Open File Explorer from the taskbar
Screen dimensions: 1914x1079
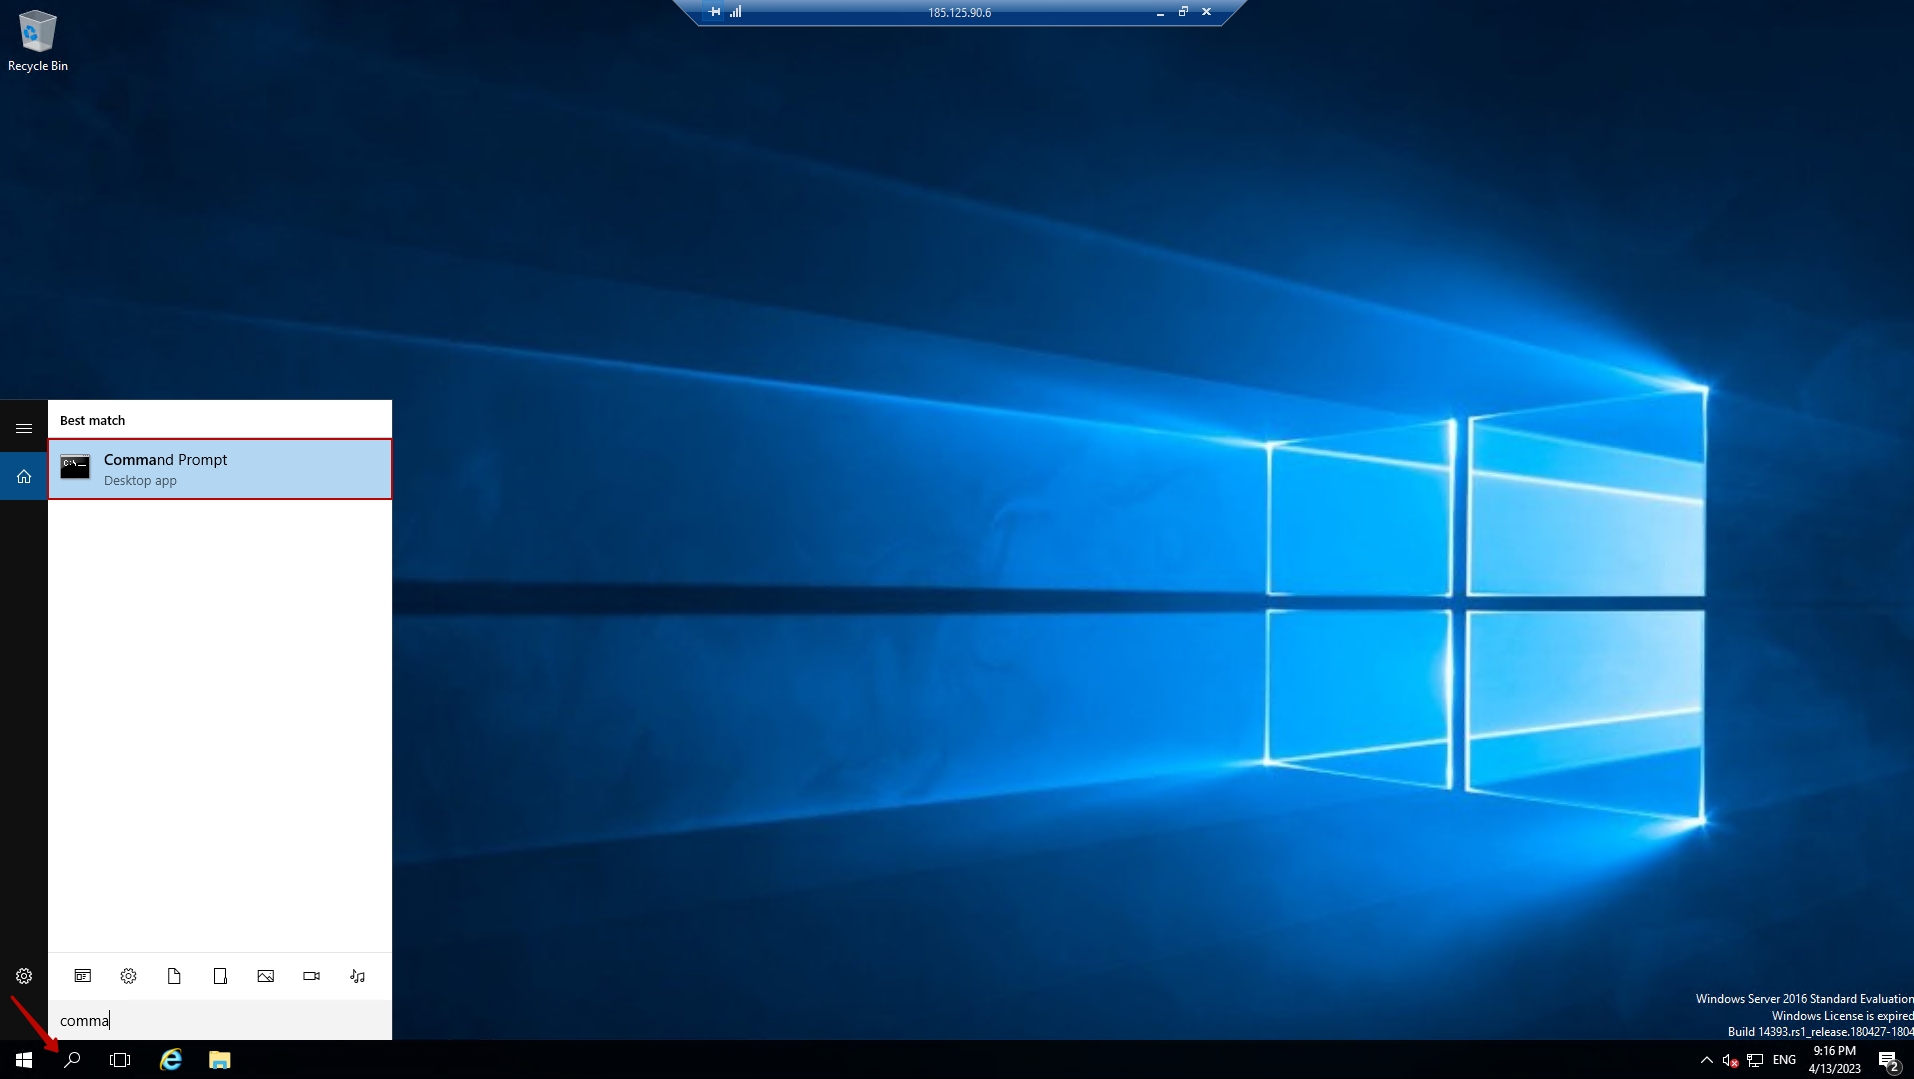tap(219, 1060)
